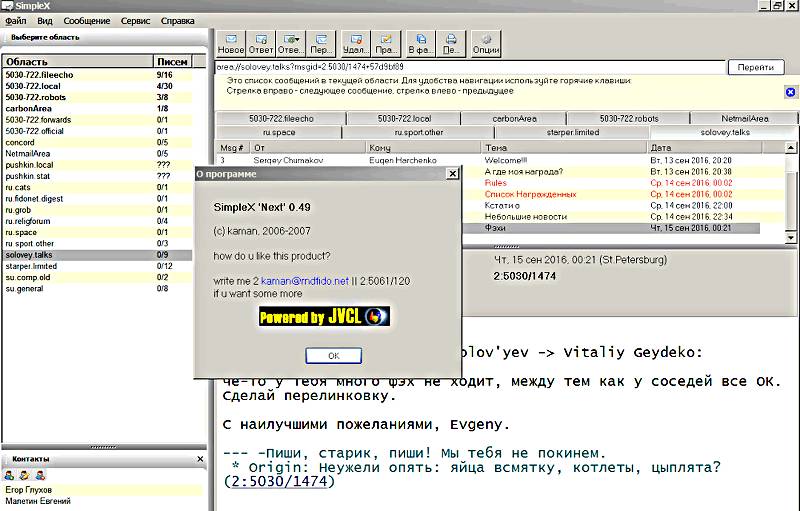Switch to the ru.sport.other tab
800x511 pixels.
418,132
